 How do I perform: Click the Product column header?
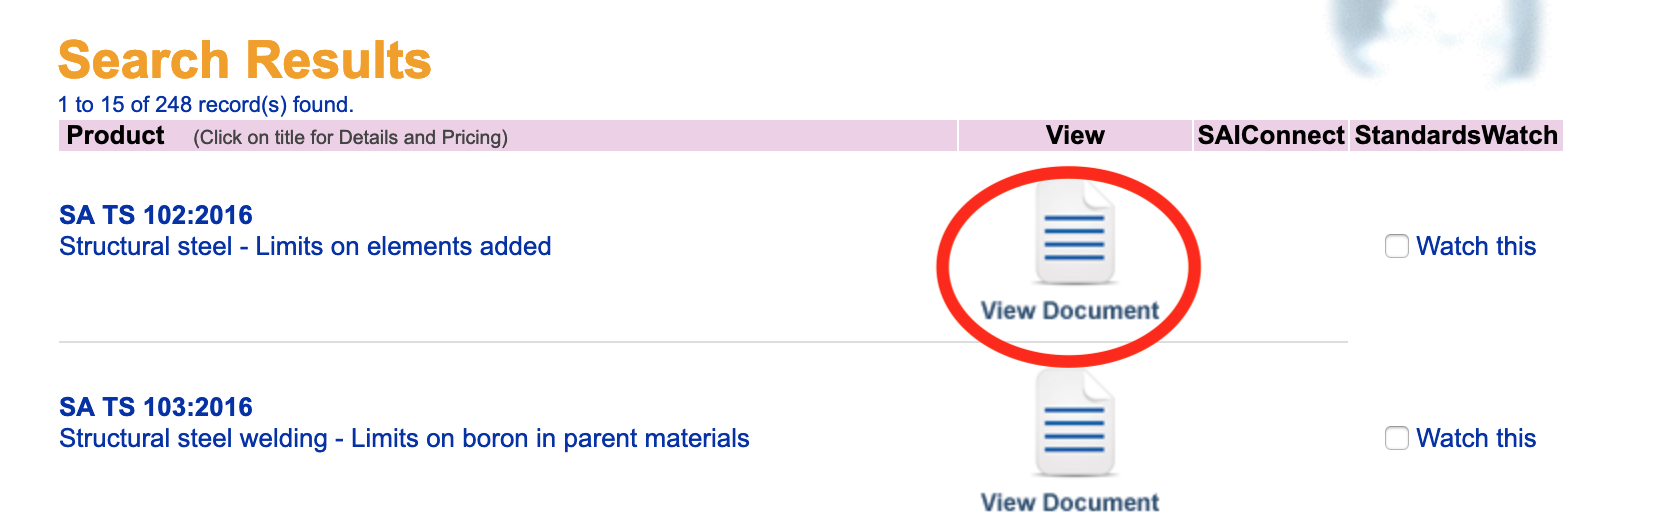pyautogui.click(x=115, y=135)
